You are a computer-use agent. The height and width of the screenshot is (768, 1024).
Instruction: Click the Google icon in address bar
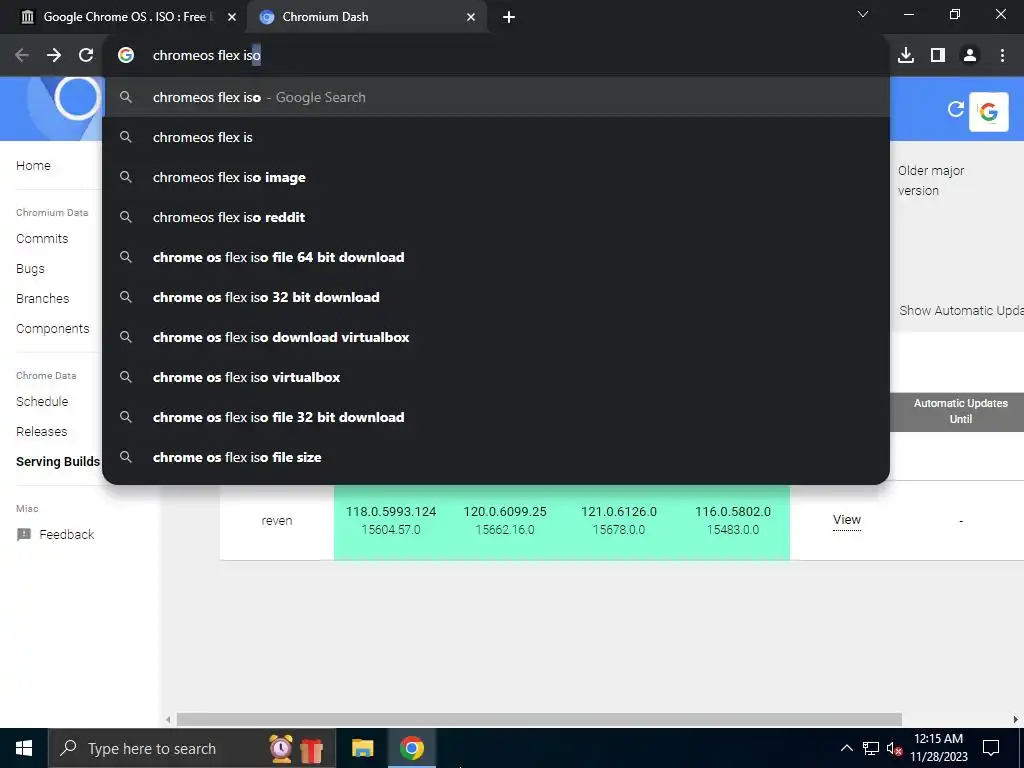[x=126, y=56]
